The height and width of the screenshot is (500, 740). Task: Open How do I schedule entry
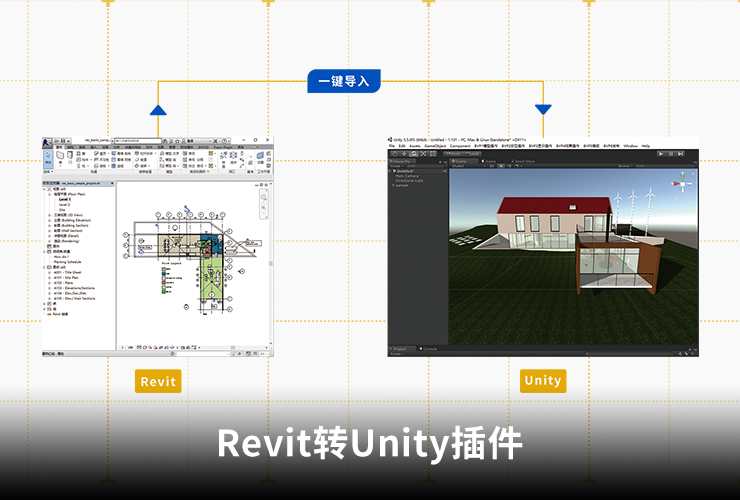[x=61, y=257]
